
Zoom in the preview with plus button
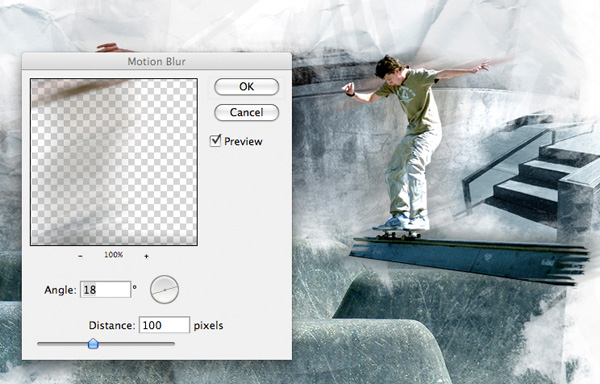pyautogui.click(x=146, y=256)
